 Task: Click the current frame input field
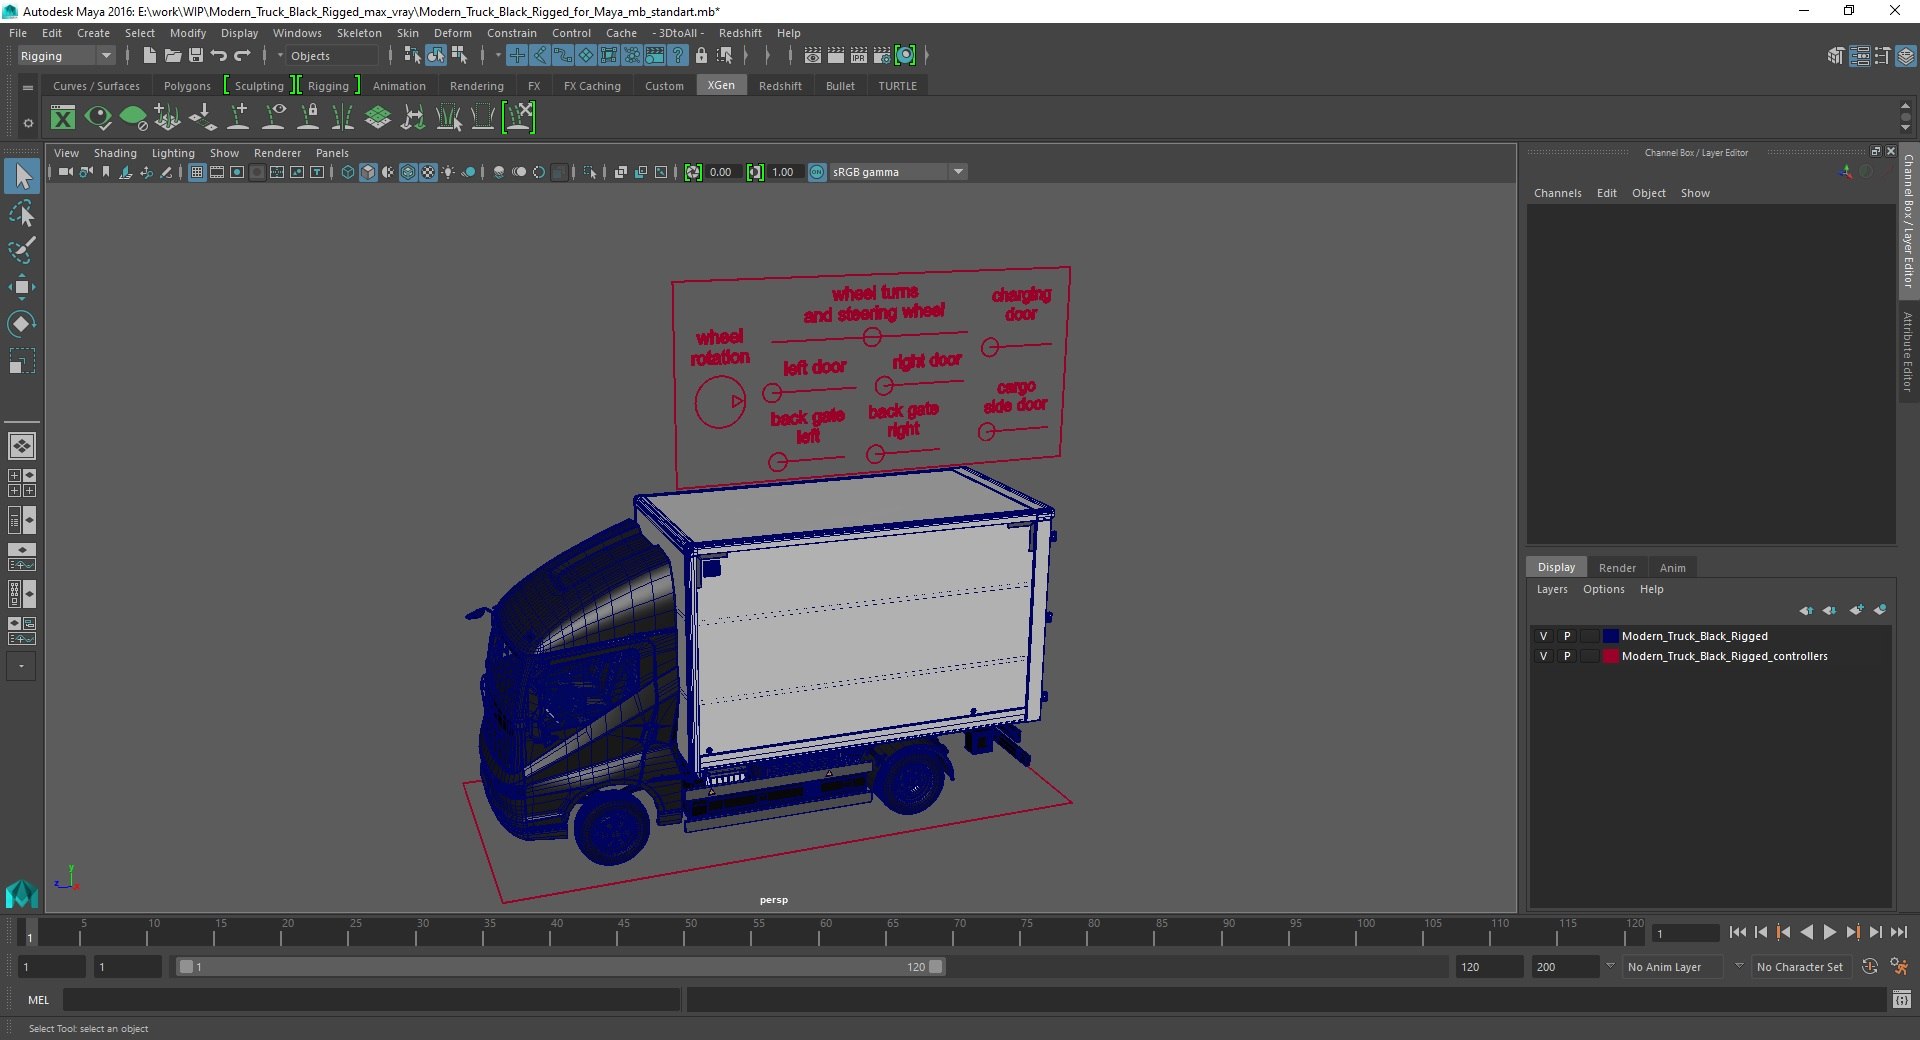tap(1686, 933)
